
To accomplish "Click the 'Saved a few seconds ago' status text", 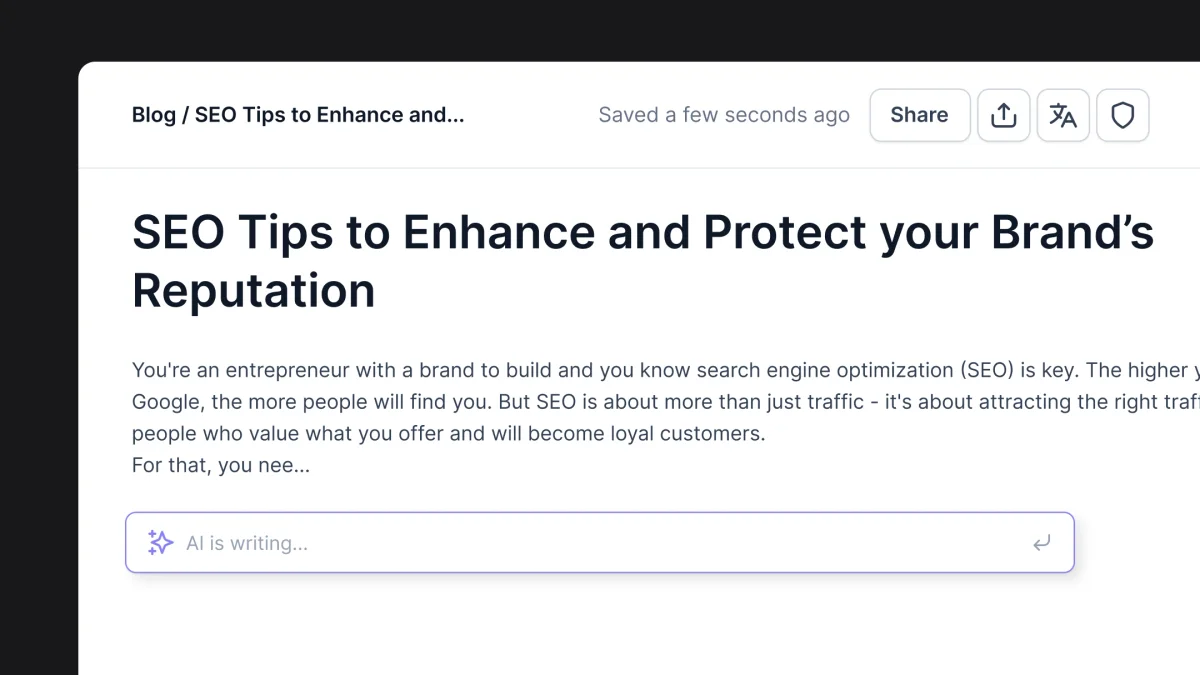I will pyautogui.click(x=724, y=114).
